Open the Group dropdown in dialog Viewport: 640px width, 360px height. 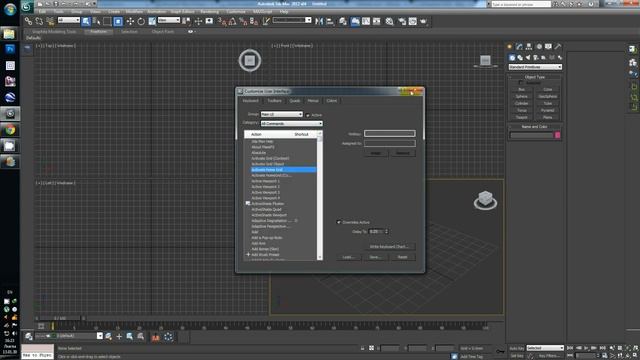282,115
